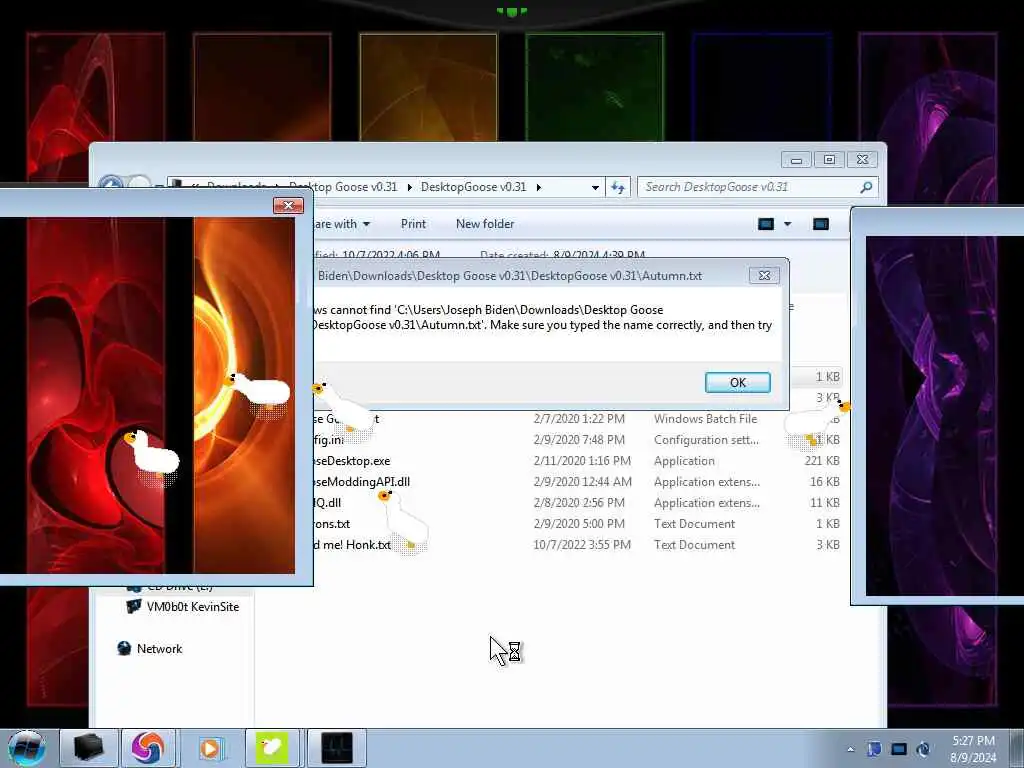Click the date 2/11/2020 1:16 PM
Viewport: 1024px width, 768px height.
point(582,461)
